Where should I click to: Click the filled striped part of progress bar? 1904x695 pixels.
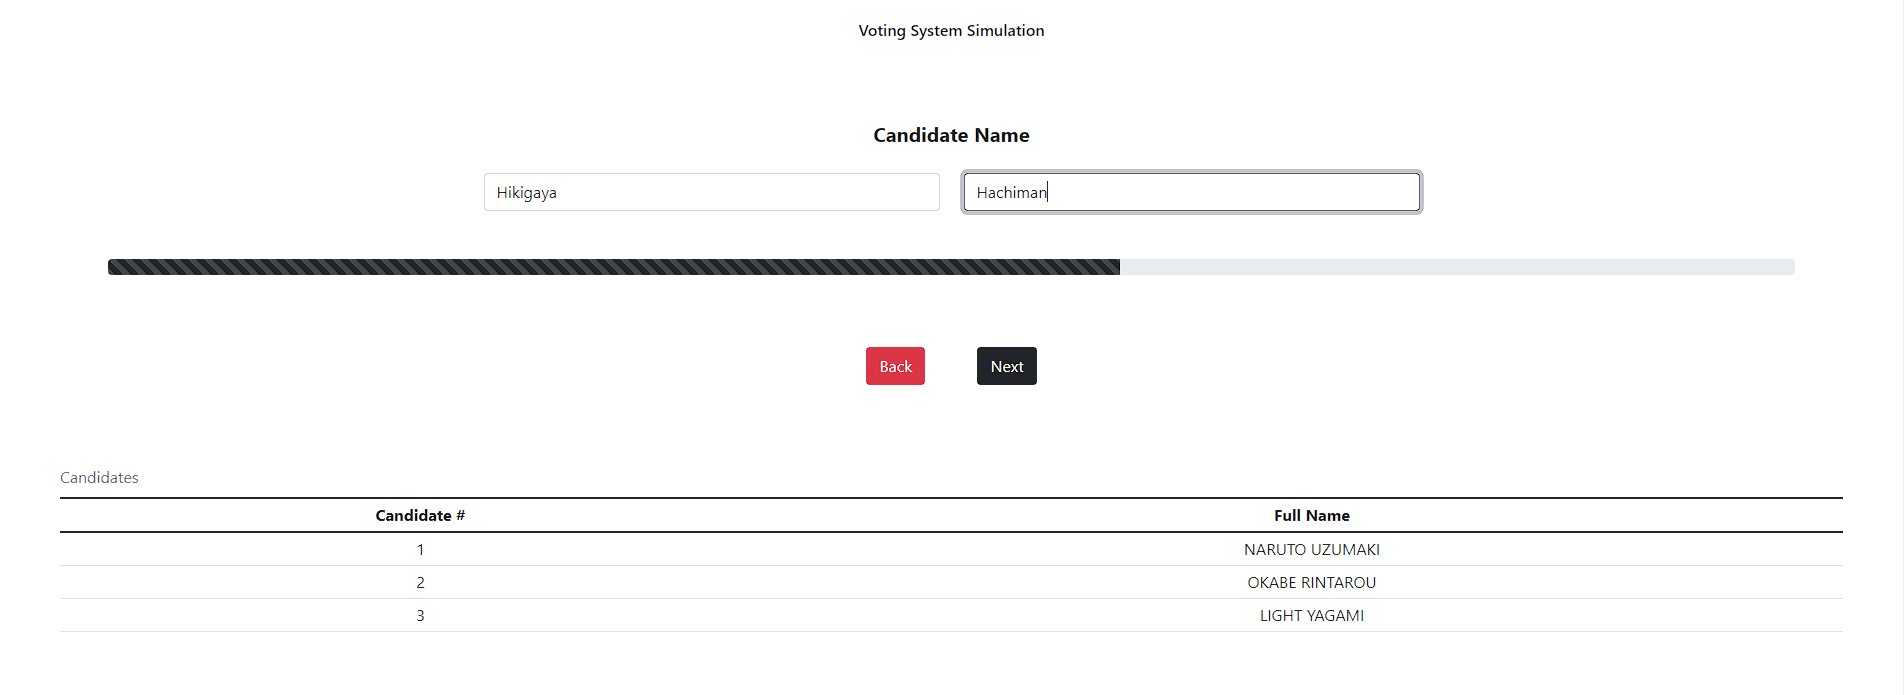614,267
